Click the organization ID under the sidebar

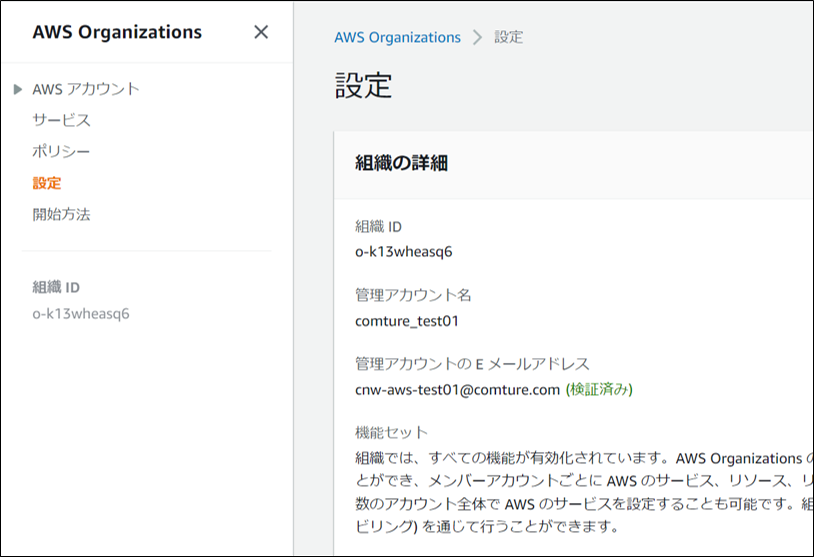(x=81, y=314)
